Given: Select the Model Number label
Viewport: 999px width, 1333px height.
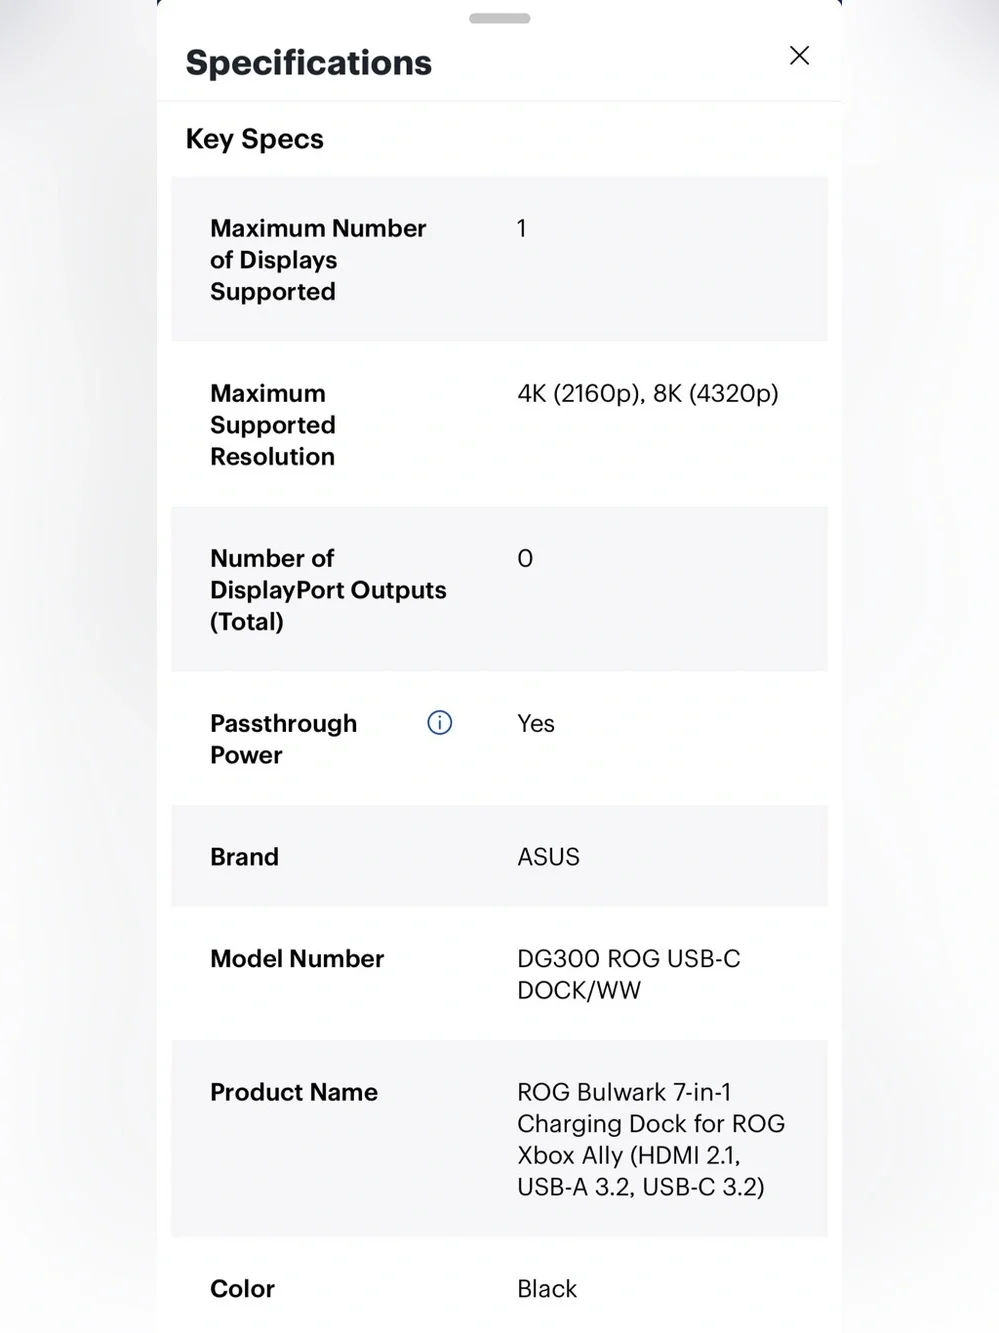Looking at the screenshot, I should click(x=297, y=959).
